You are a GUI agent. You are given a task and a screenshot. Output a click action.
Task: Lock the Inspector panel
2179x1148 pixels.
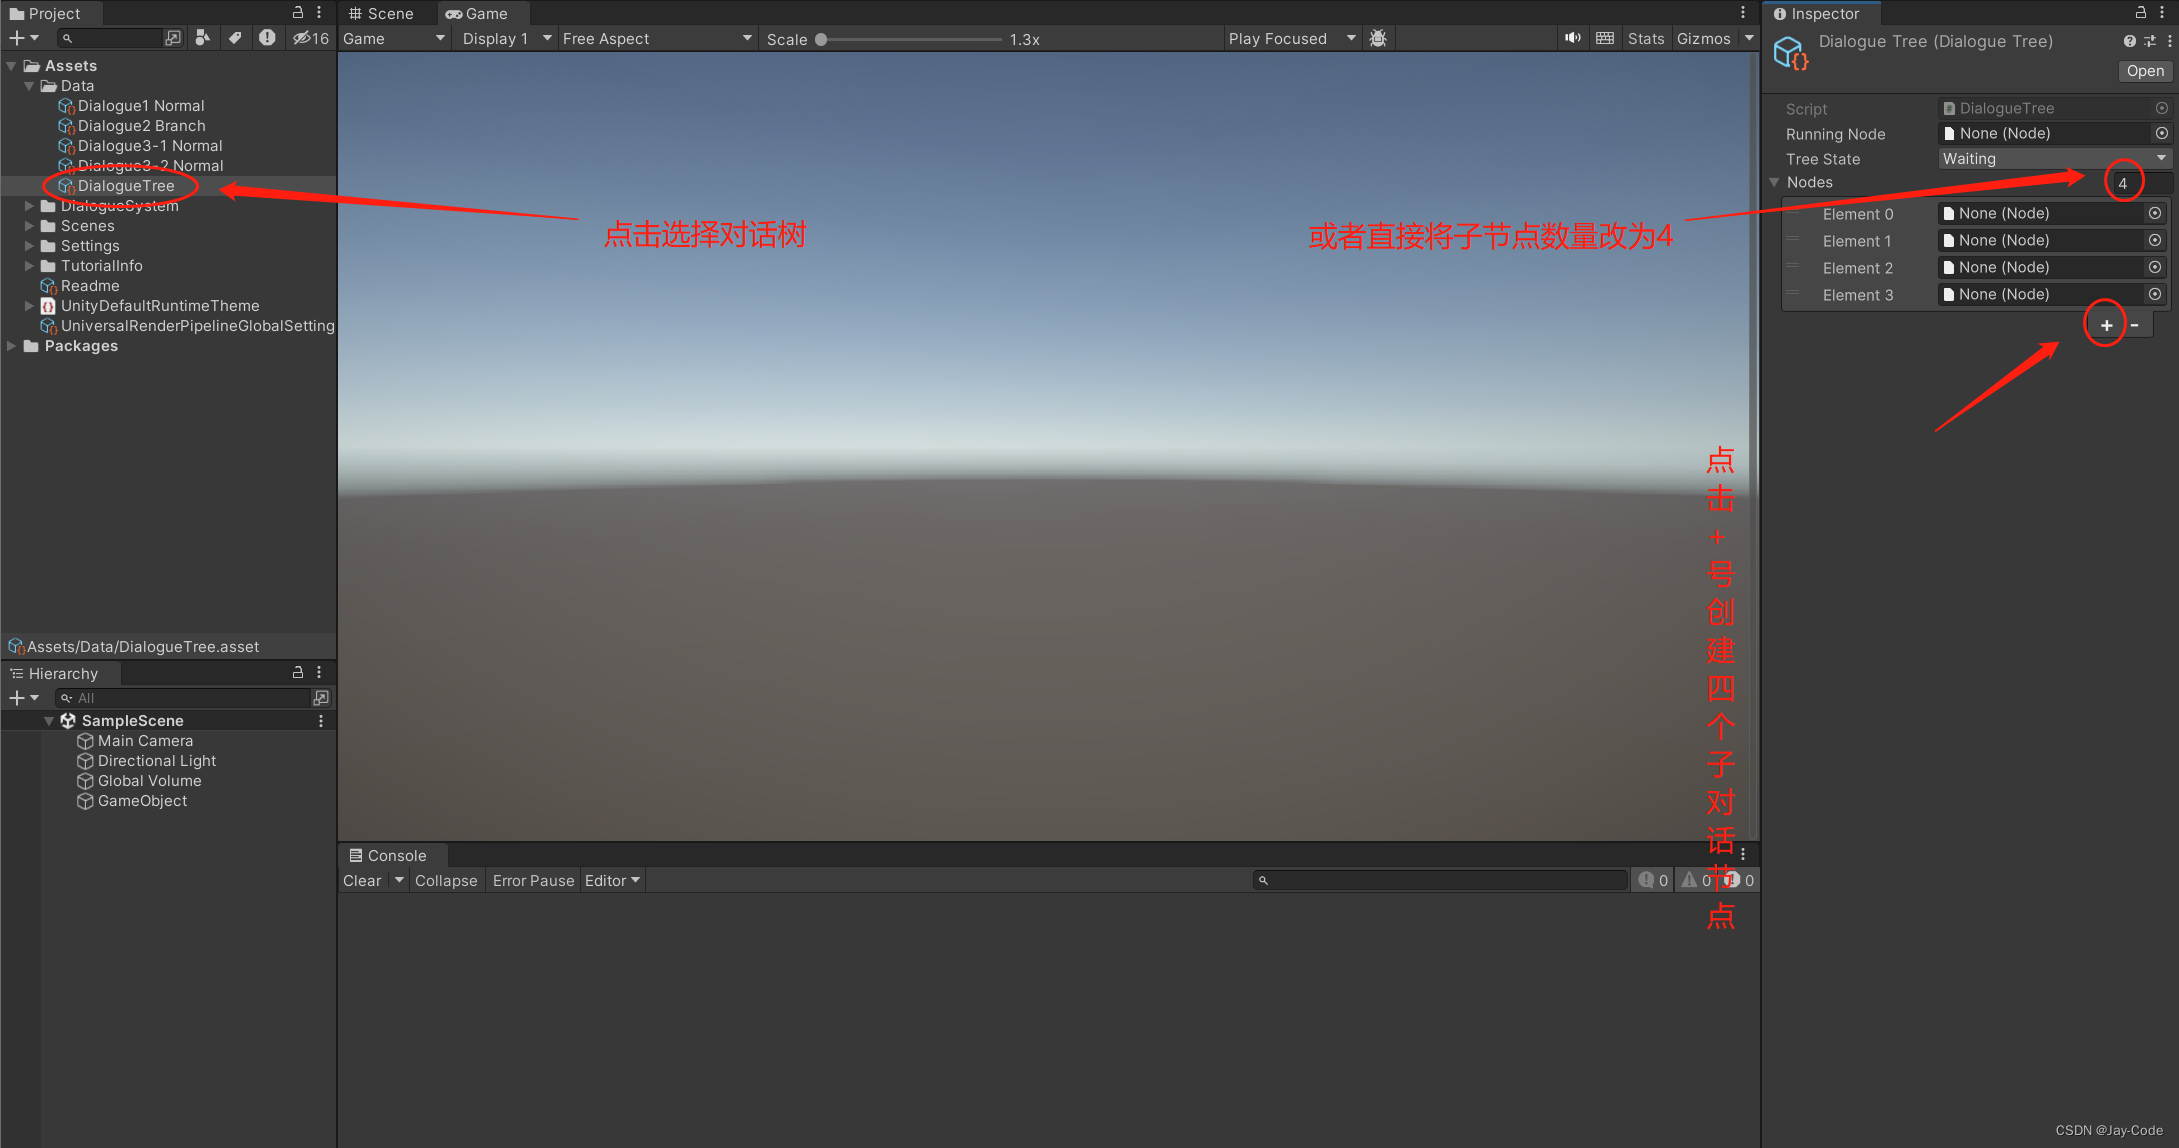coord(2141,13)
